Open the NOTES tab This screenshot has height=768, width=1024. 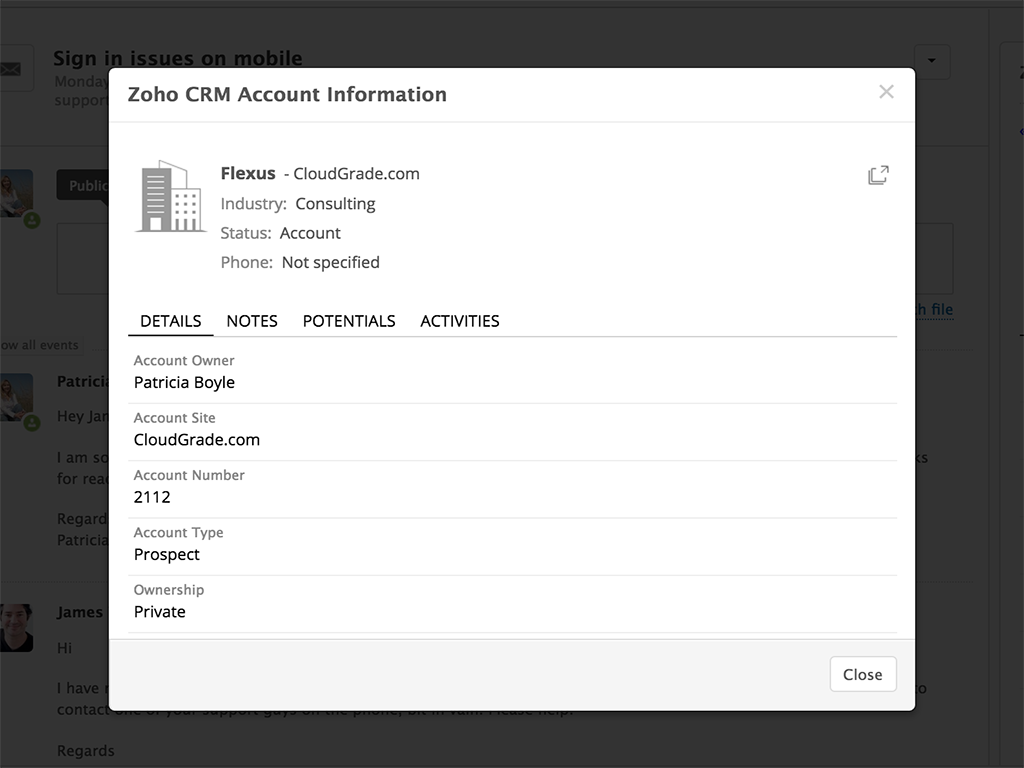pyautogui.click(x=252, y=321)
